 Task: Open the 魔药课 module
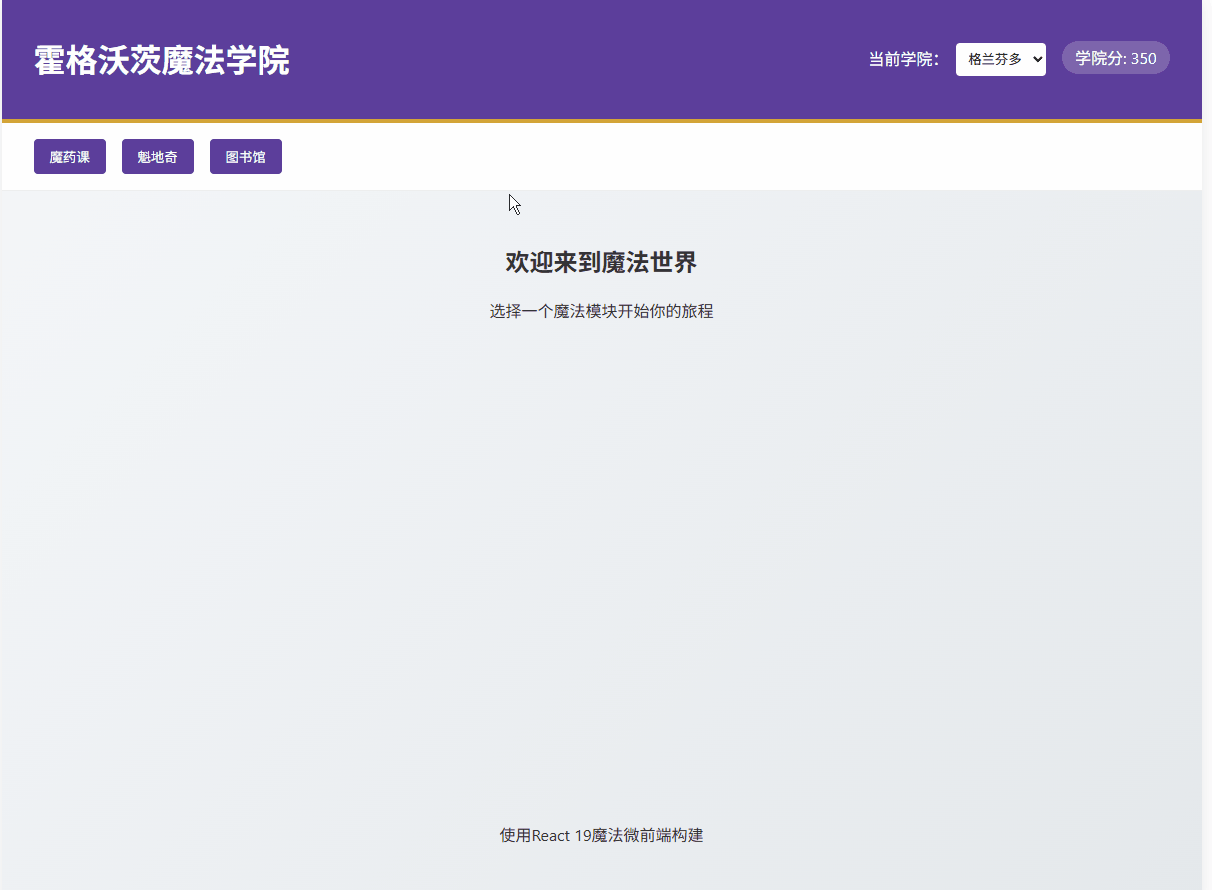pos(70,157)
